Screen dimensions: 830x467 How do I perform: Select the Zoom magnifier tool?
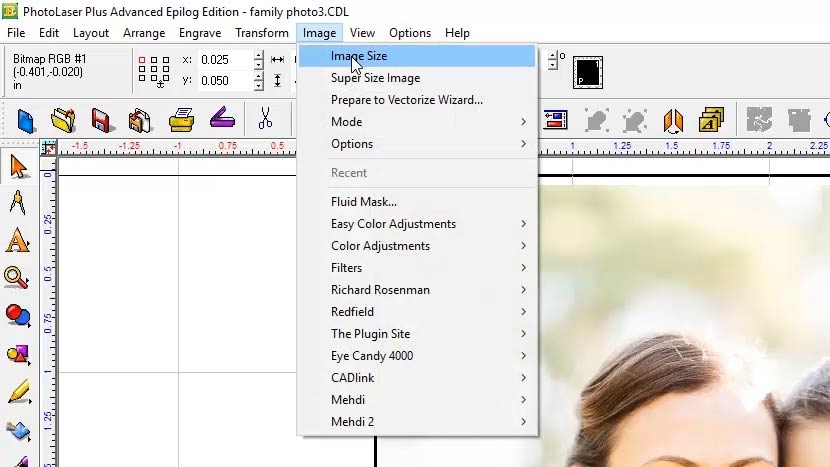point(17,278)
